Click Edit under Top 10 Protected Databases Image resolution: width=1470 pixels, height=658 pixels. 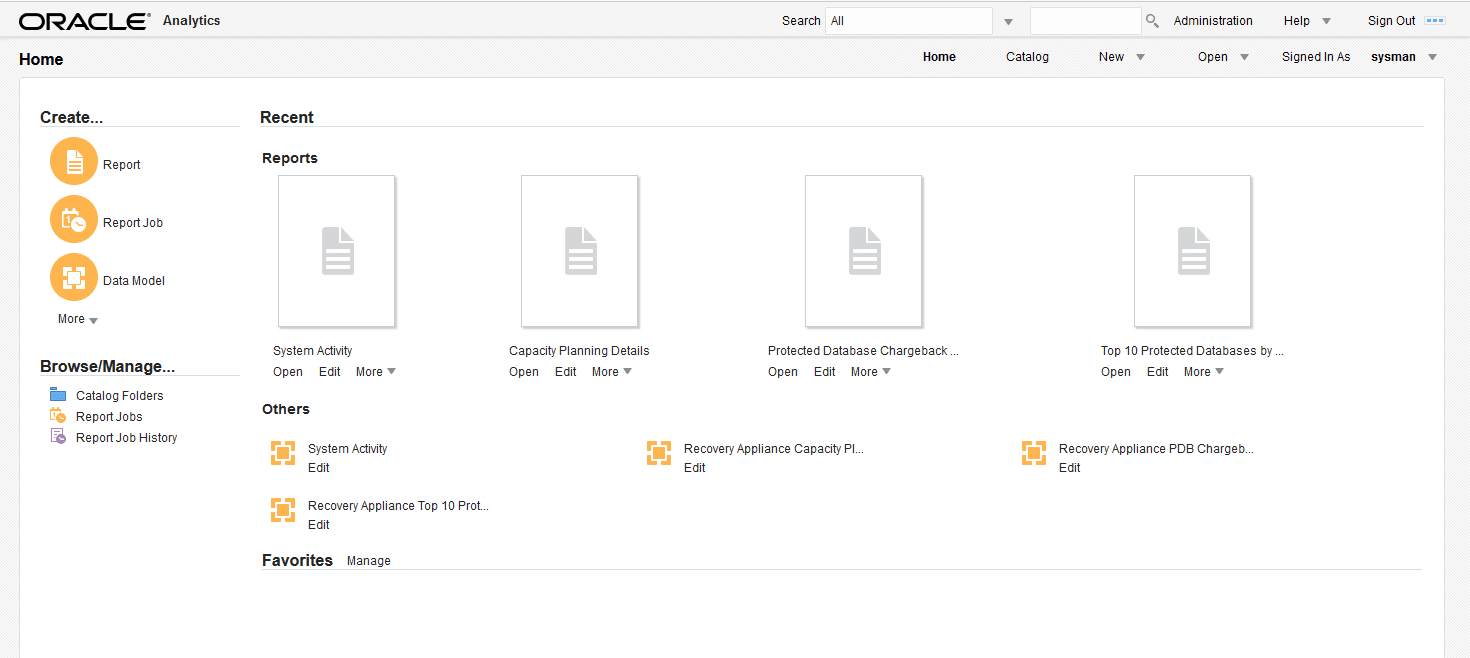[1158, 372]
